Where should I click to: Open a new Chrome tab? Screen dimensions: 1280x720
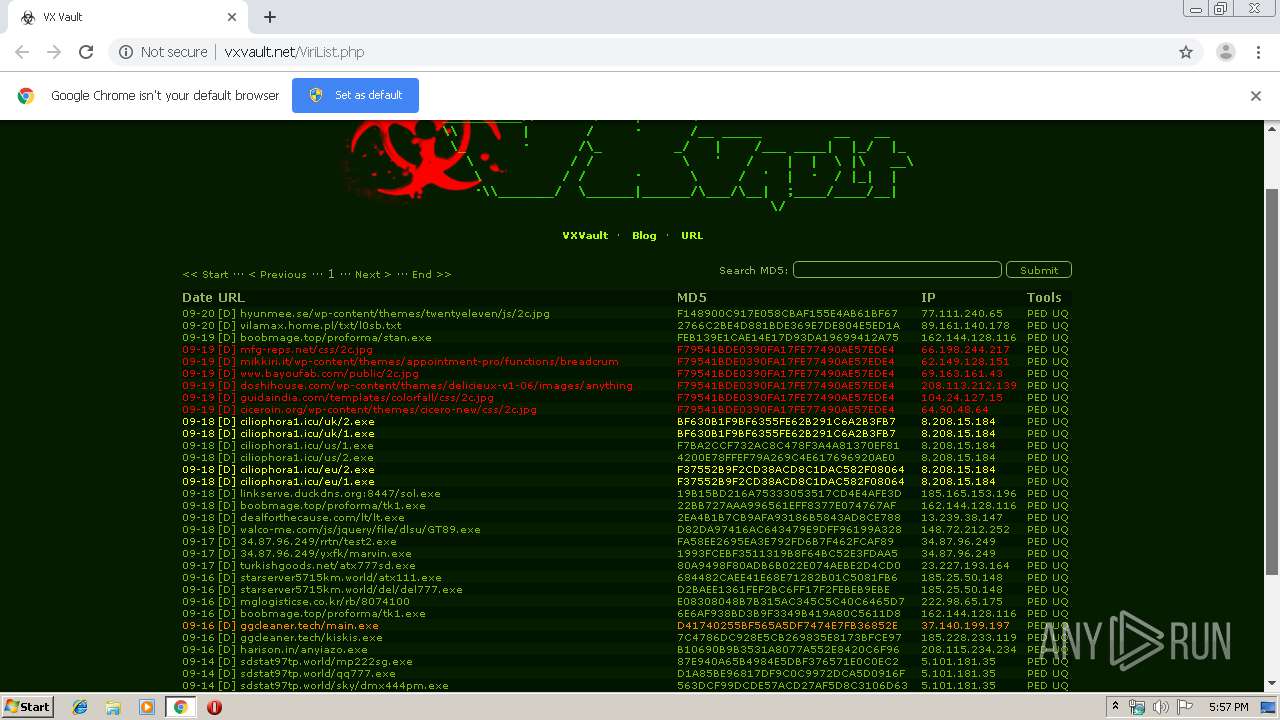coord(270,17)
